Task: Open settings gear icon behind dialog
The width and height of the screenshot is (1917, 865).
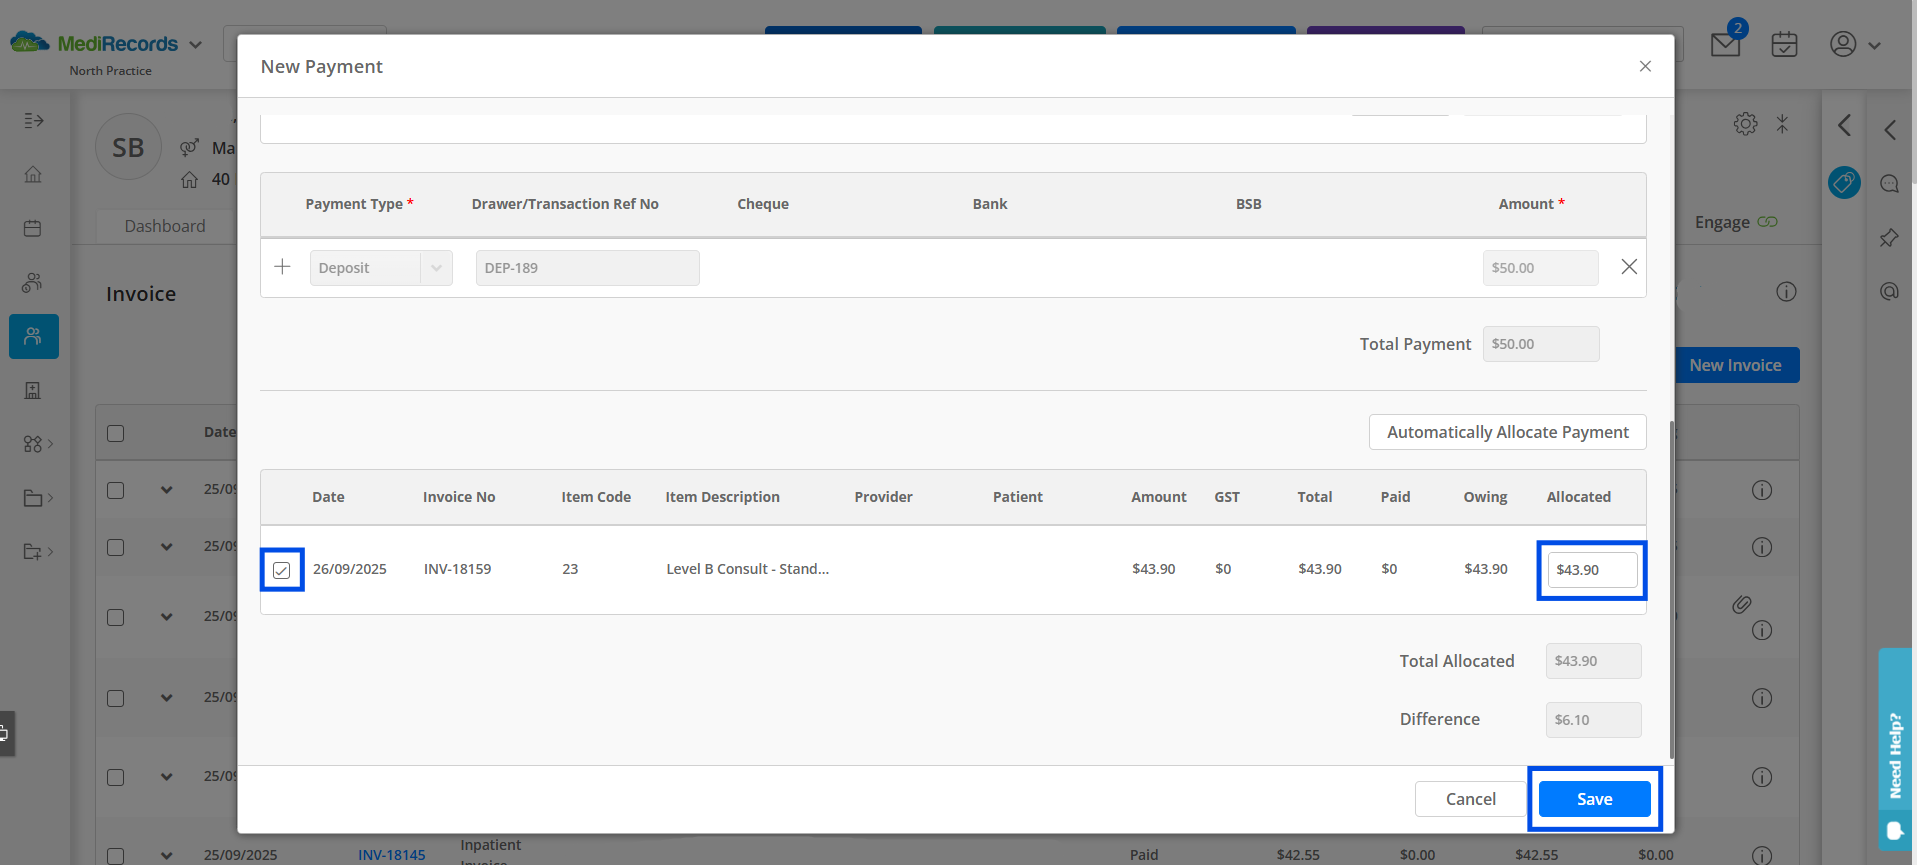Action: 1745,124
